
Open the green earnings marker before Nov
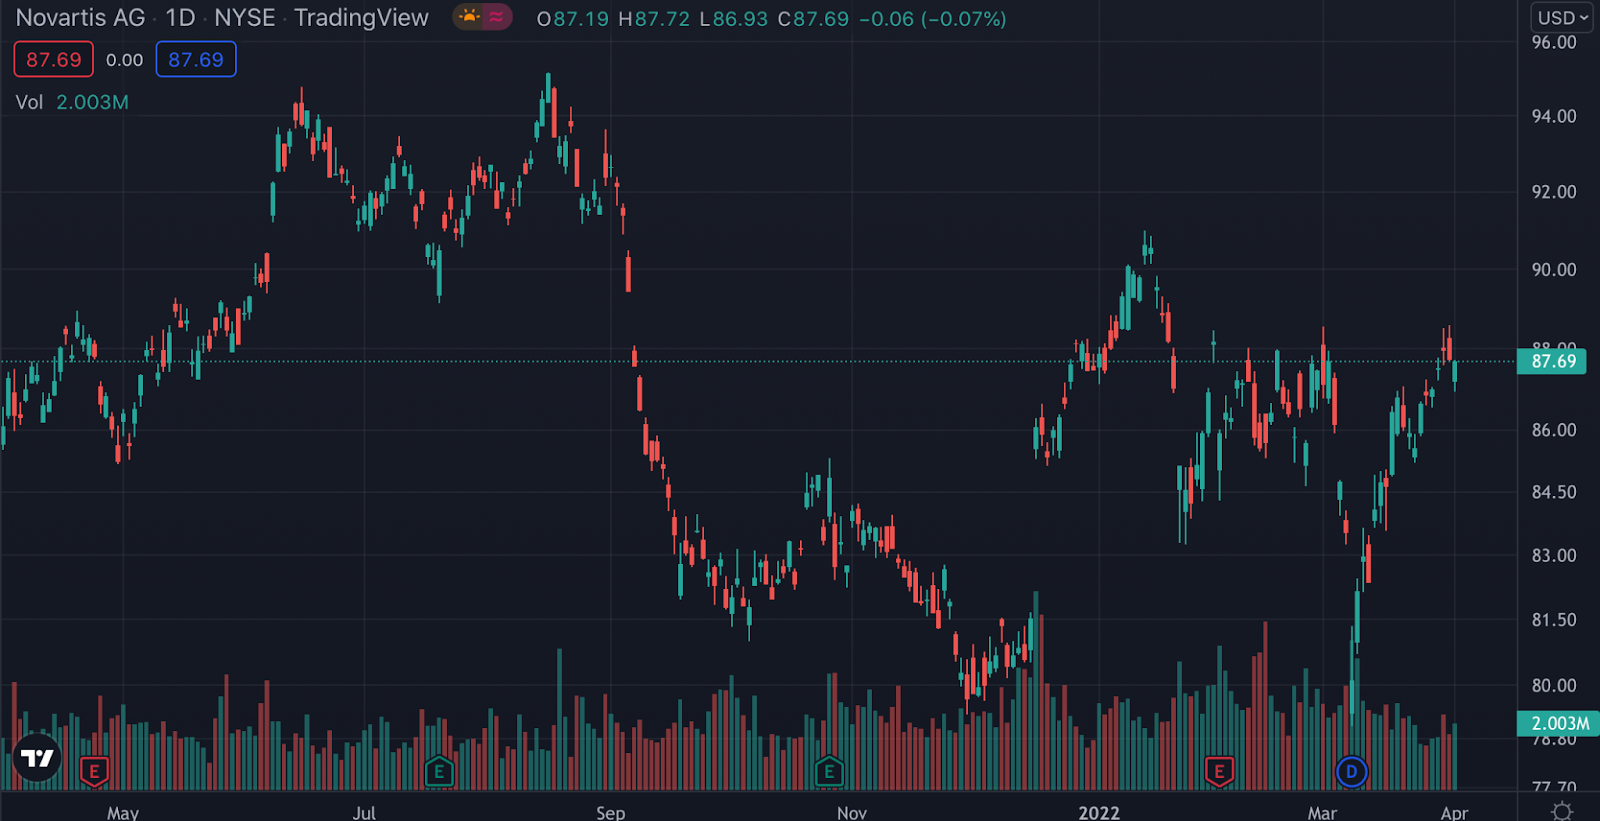click(x=829, y=771)
